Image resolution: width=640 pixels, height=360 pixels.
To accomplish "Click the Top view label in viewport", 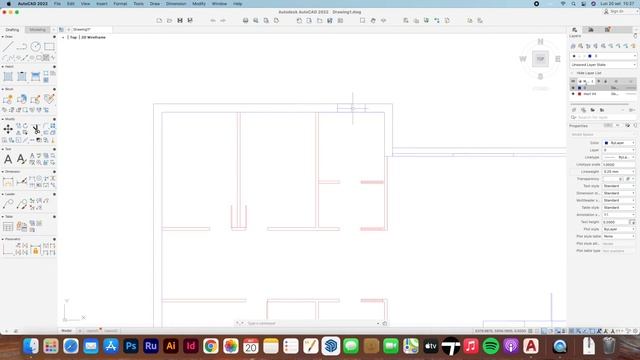I will click(73, 37).
